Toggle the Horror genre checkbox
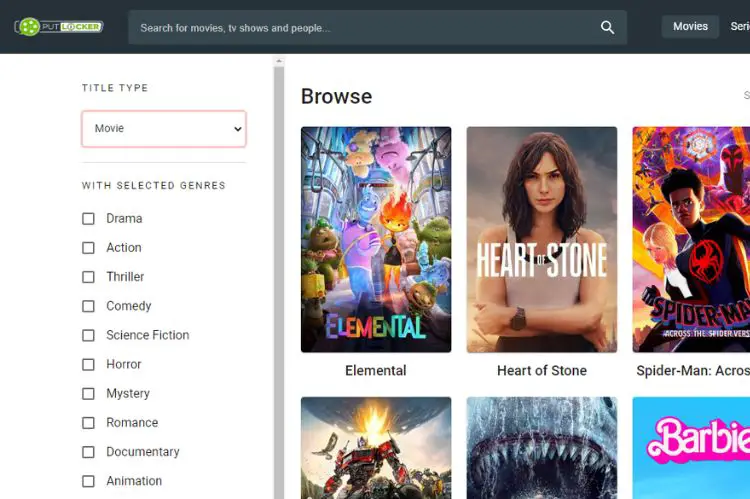750x499 pixels. click(88, 365)
